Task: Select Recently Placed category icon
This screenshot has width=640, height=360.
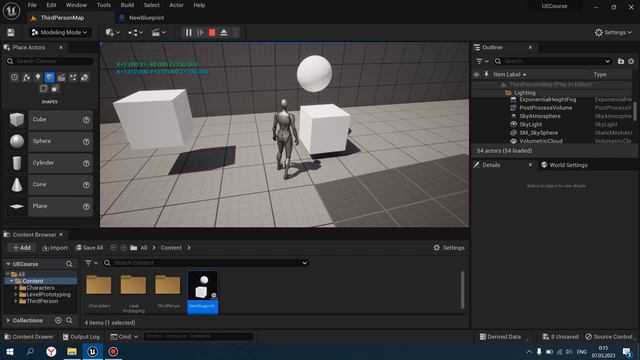Action: point(14,77)
